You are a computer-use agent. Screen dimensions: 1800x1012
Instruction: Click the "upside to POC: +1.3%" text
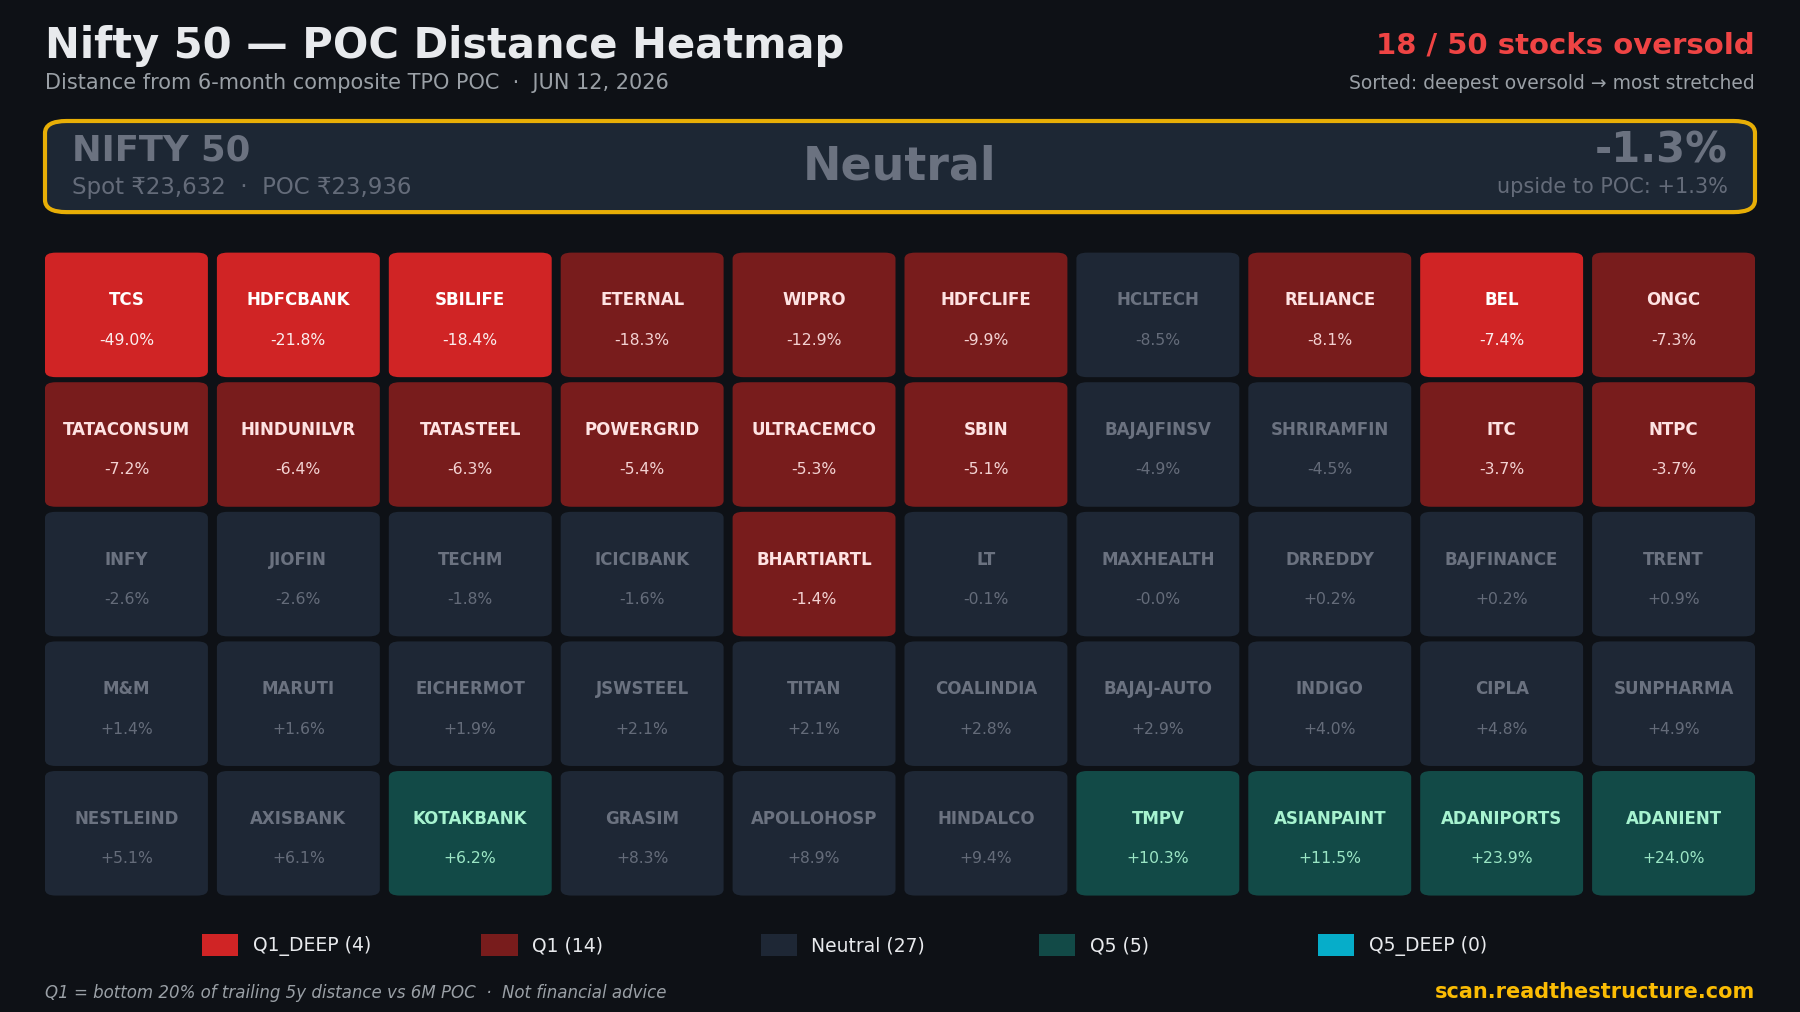(x=1612, y=187)
